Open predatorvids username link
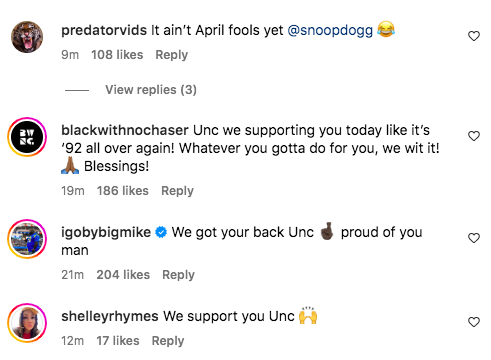This screenshot has width=491, height=360. click(104, 30)
